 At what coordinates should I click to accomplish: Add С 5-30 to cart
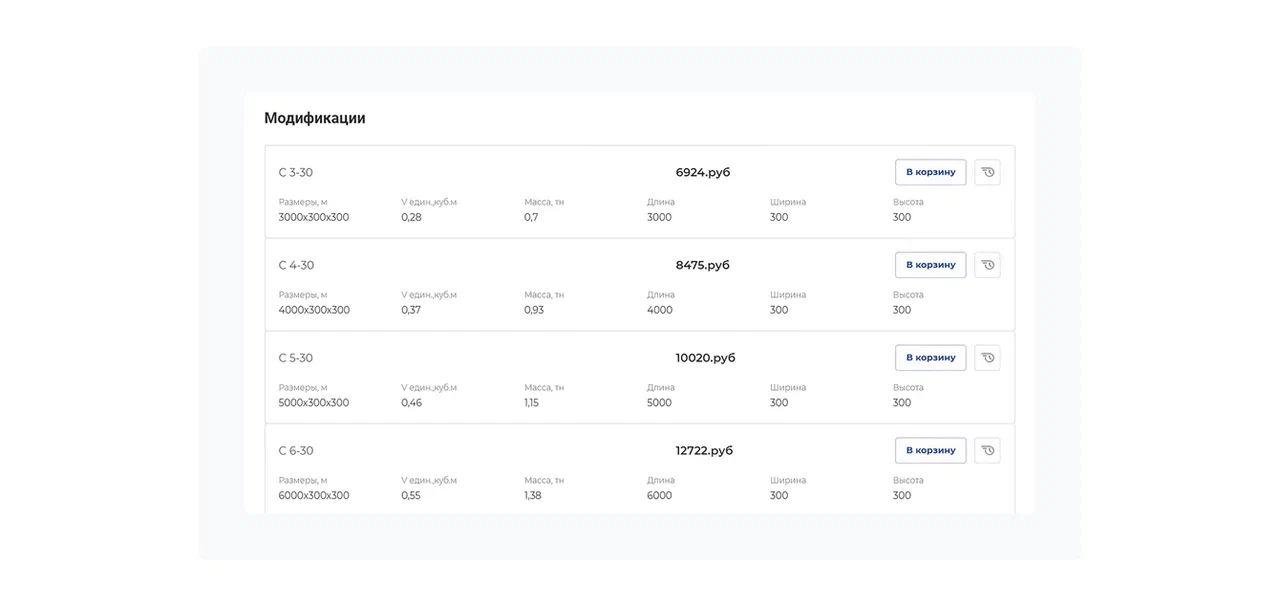(930, 358)
